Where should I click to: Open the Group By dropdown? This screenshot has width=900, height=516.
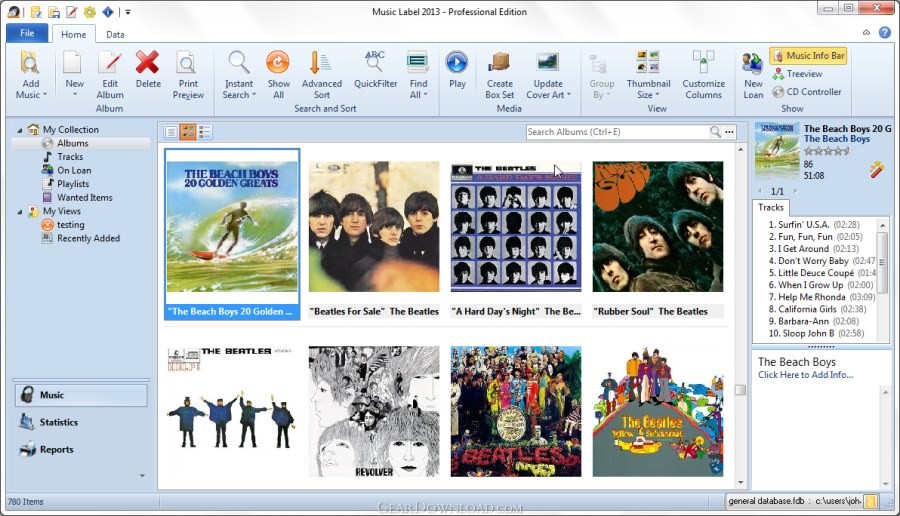point(601,75)
